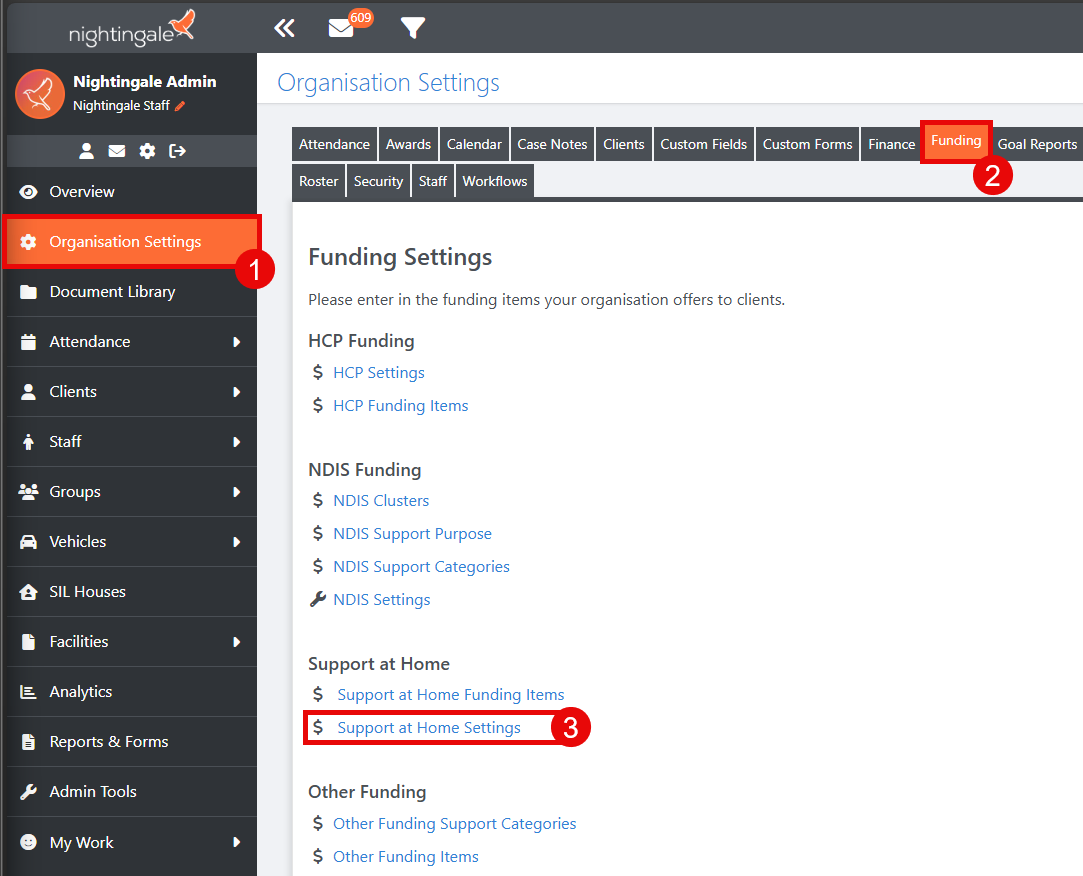Expand the Clients sidebar menu arrow
This screenshot has width=1083, height=876.
tap(237, 392)
